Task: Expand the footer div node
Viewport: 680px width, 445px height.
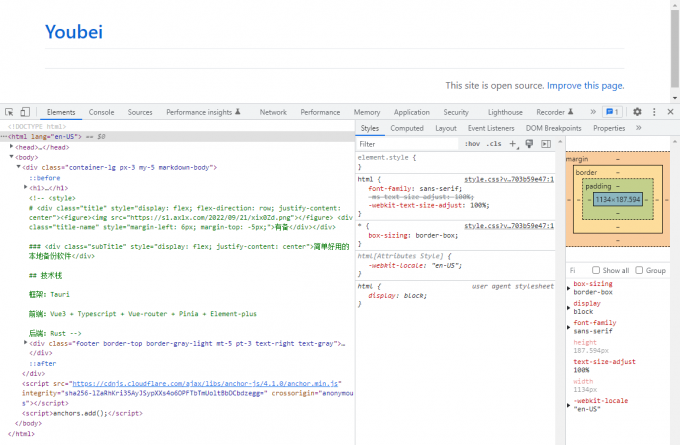Action: click(x=26, y=343)
